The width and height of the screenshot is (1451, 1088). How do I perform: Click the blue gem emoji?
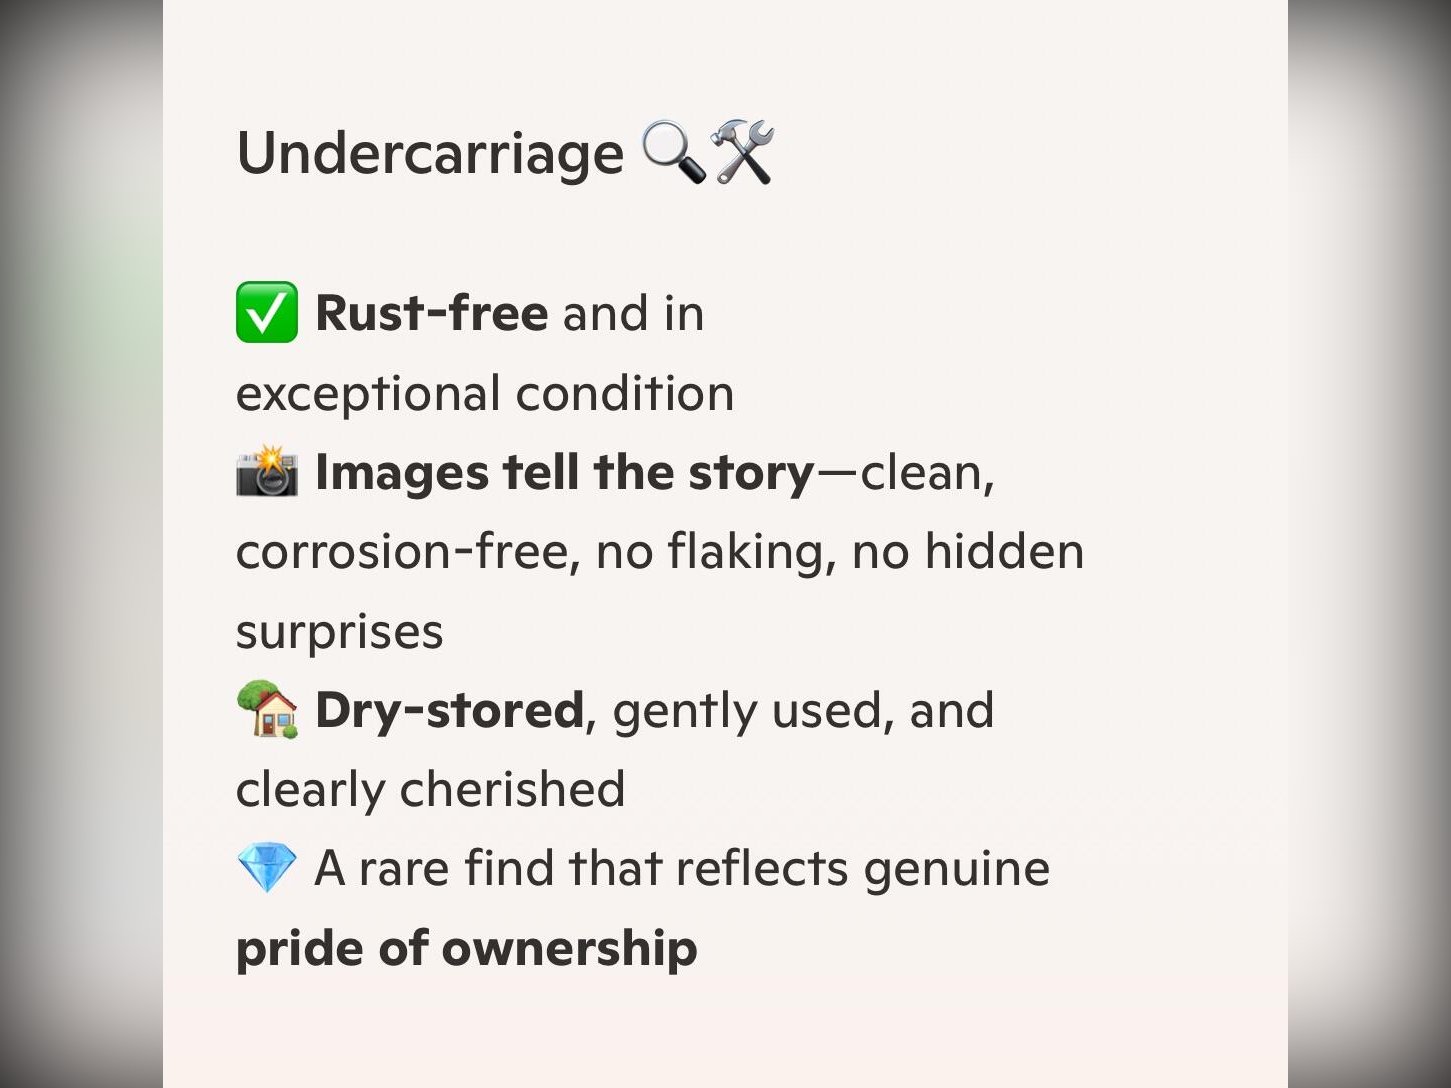pos(267,867)
